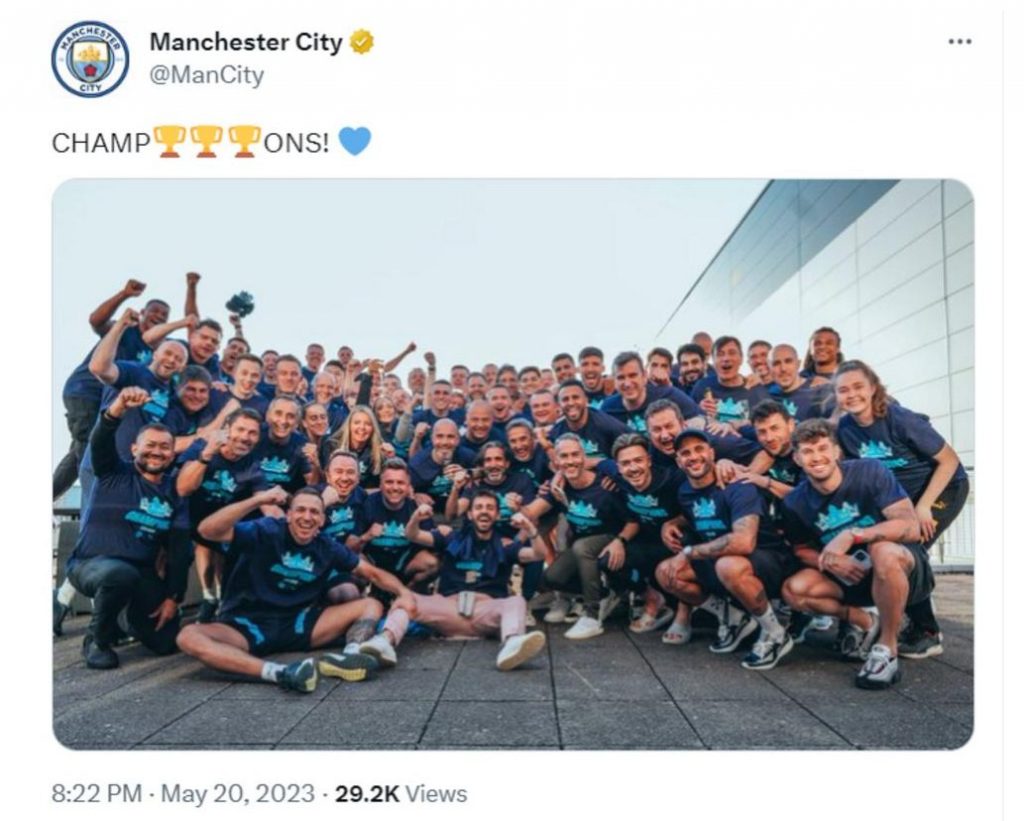Screen dimensions: 1024x821
Task: Click the middle trophy emoji
Action: (x=207, y=142)
